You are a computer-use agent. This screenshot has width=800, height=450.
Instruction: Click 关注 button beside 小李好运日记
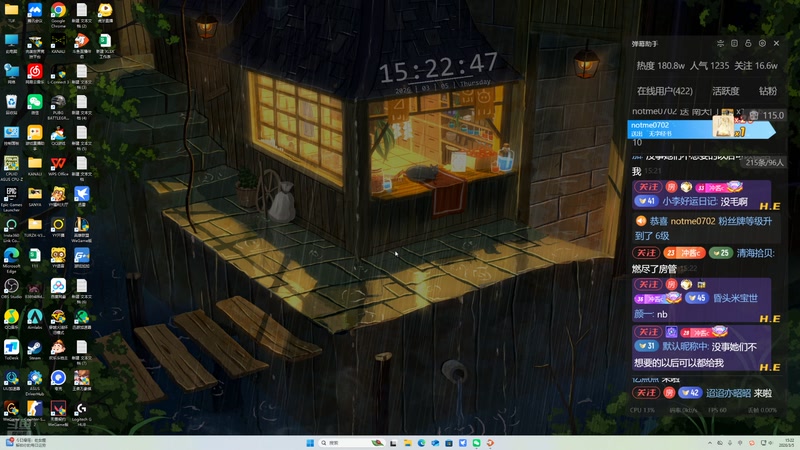pos(648,187)
